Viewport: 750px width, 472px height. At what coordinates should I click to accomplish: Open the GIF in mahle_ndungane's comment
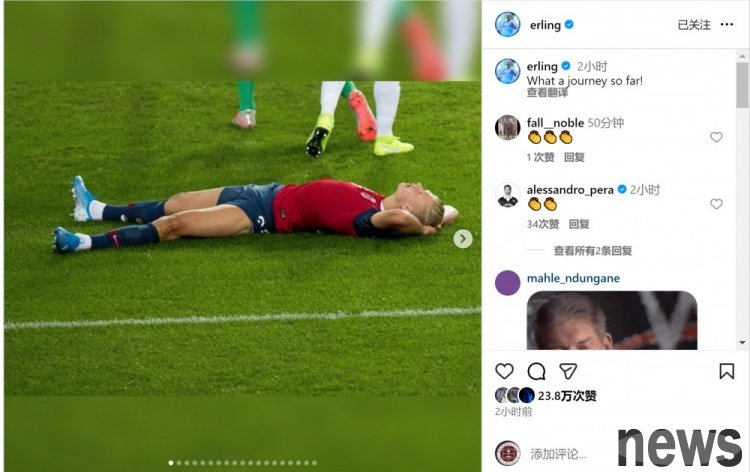[611, 320]
